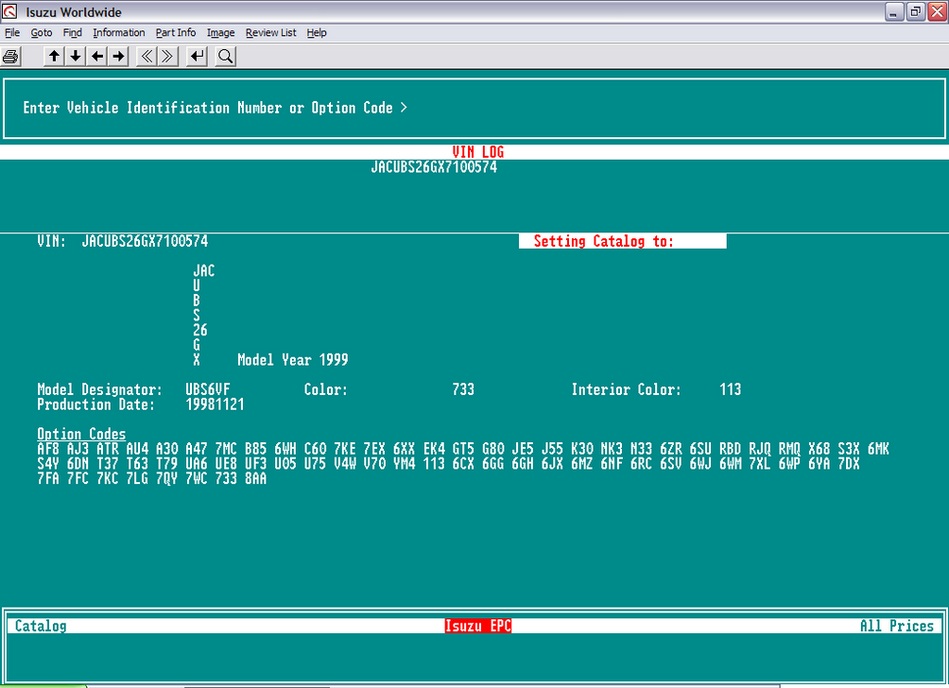The height and width of the screenshot is (688, 949).
Task: Select option code GT5
Action: tap(463, 449)
